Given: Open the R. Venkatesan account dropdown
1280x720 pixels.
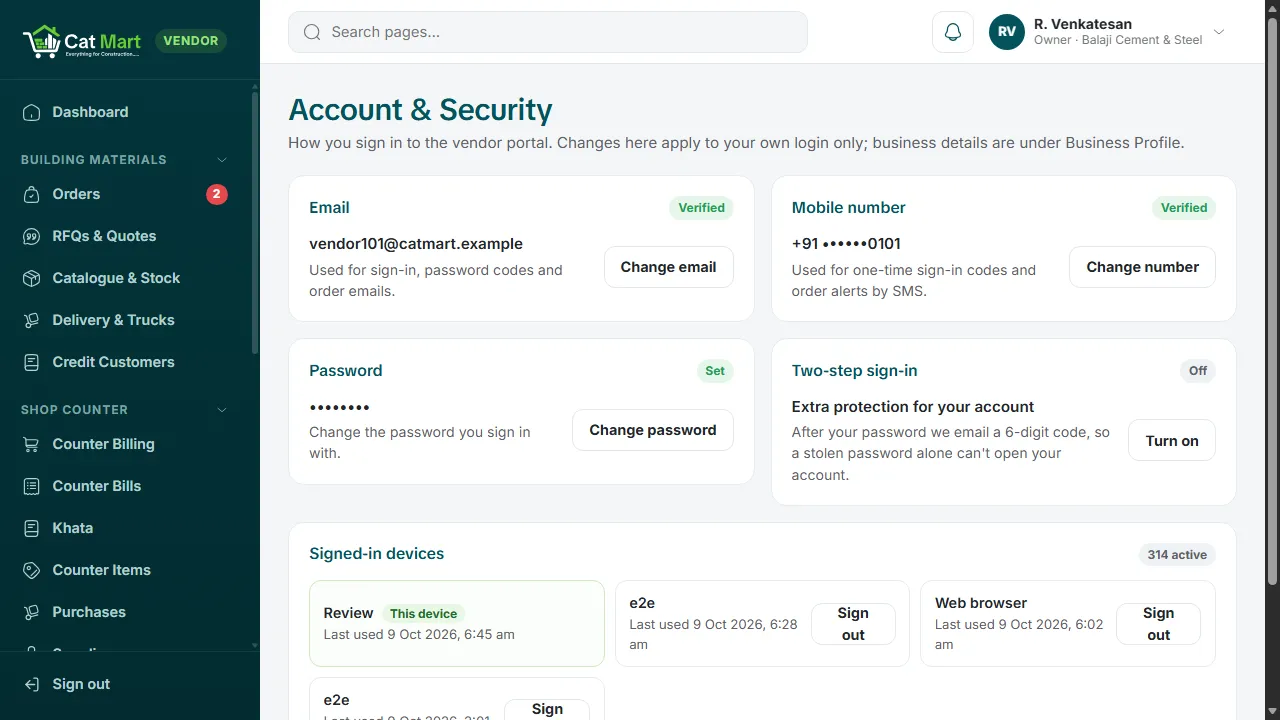Looking at the screenshot, I should [x=1107, y=32].
